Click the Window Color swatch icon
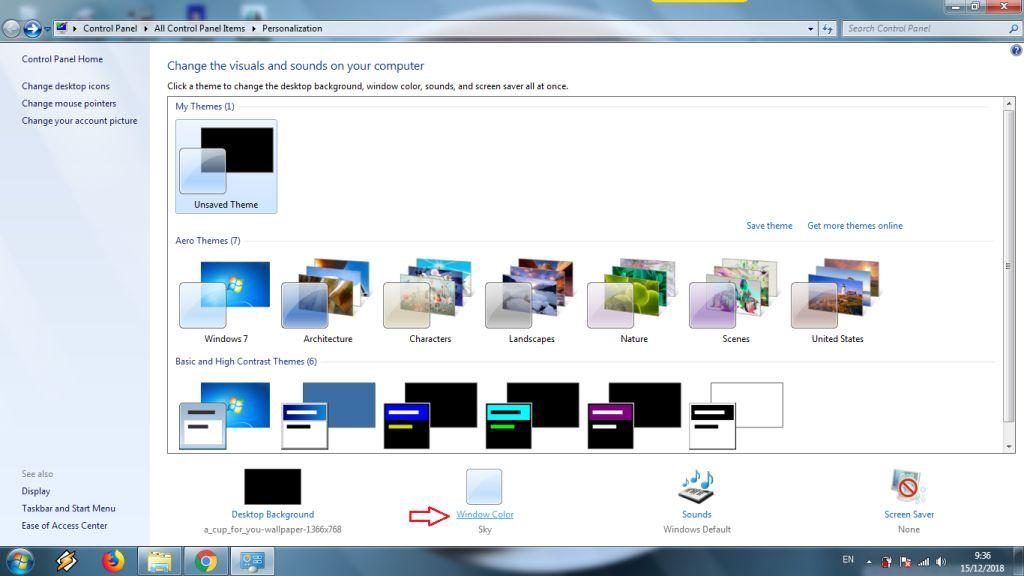The width and height of the screenshot is (1024, 576). tap(484, 487)
